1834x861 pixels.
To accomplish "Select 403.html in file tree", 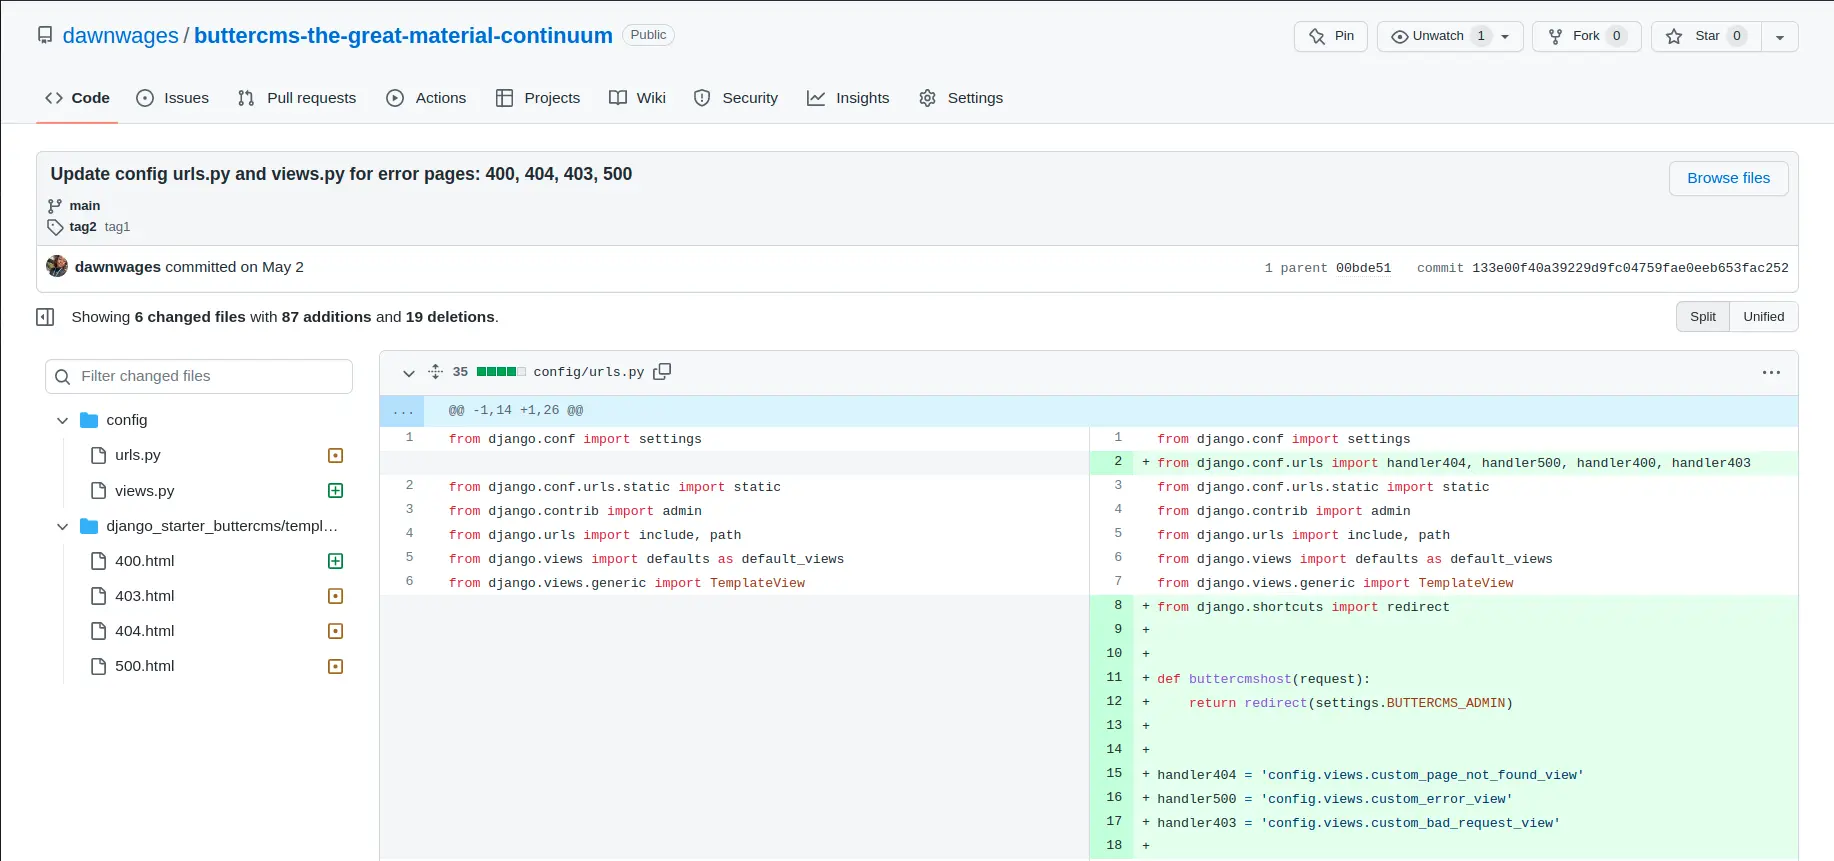I will [x=144, y=596].
